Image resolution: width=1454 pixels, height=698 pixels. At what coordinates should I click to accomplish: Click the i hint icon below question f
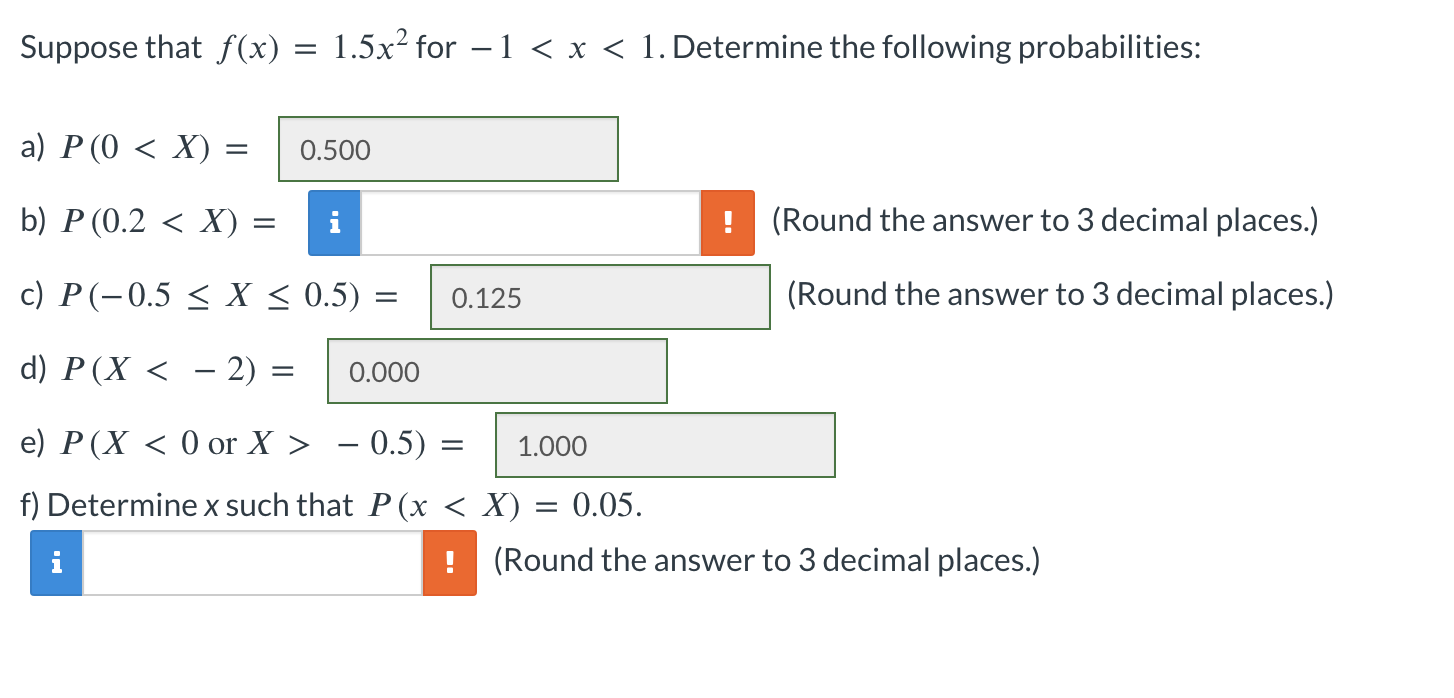[x=55, y=563]
